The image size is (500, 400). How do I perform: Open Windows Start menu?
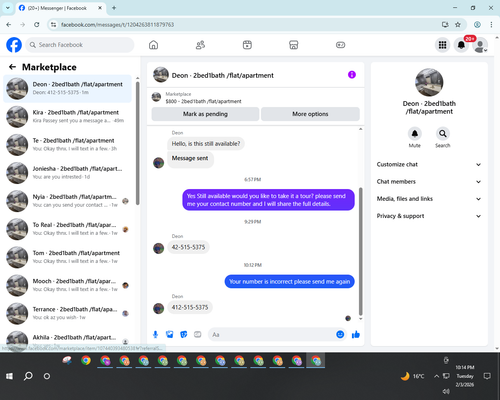point(9,376)
